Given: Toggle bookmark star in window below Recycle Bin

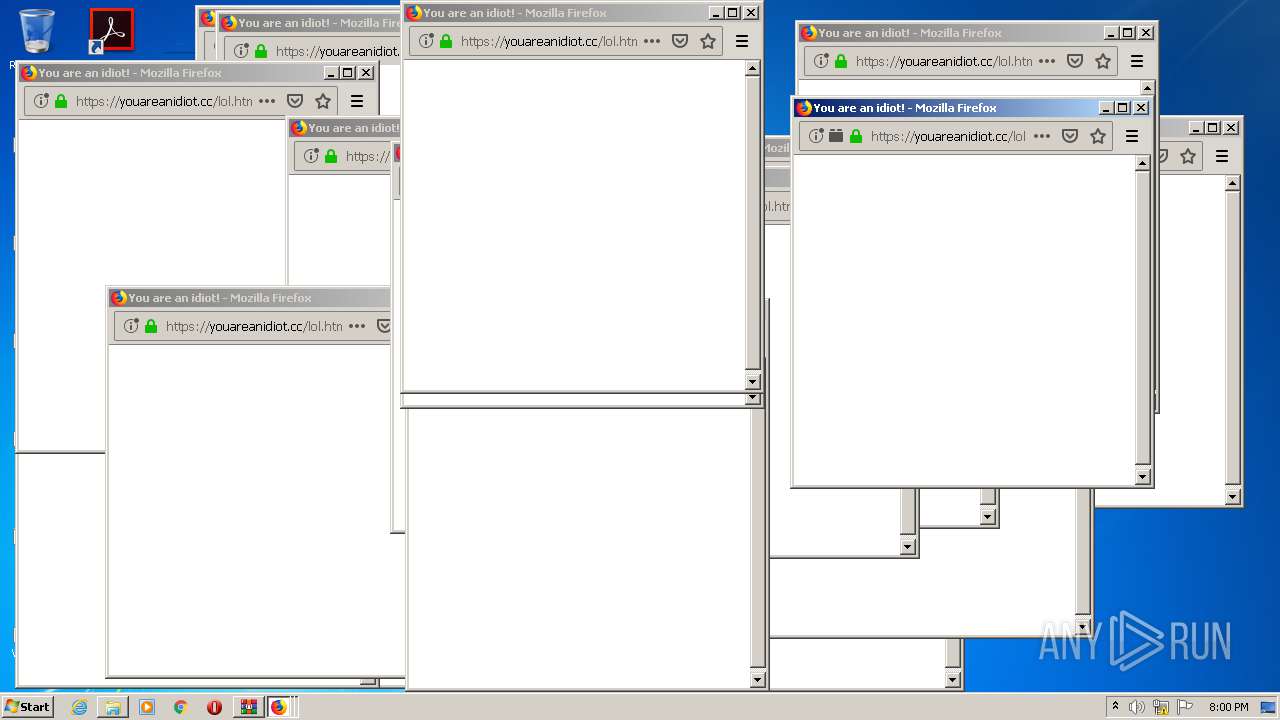Looking at the screenshot, I should coord(323,101).
